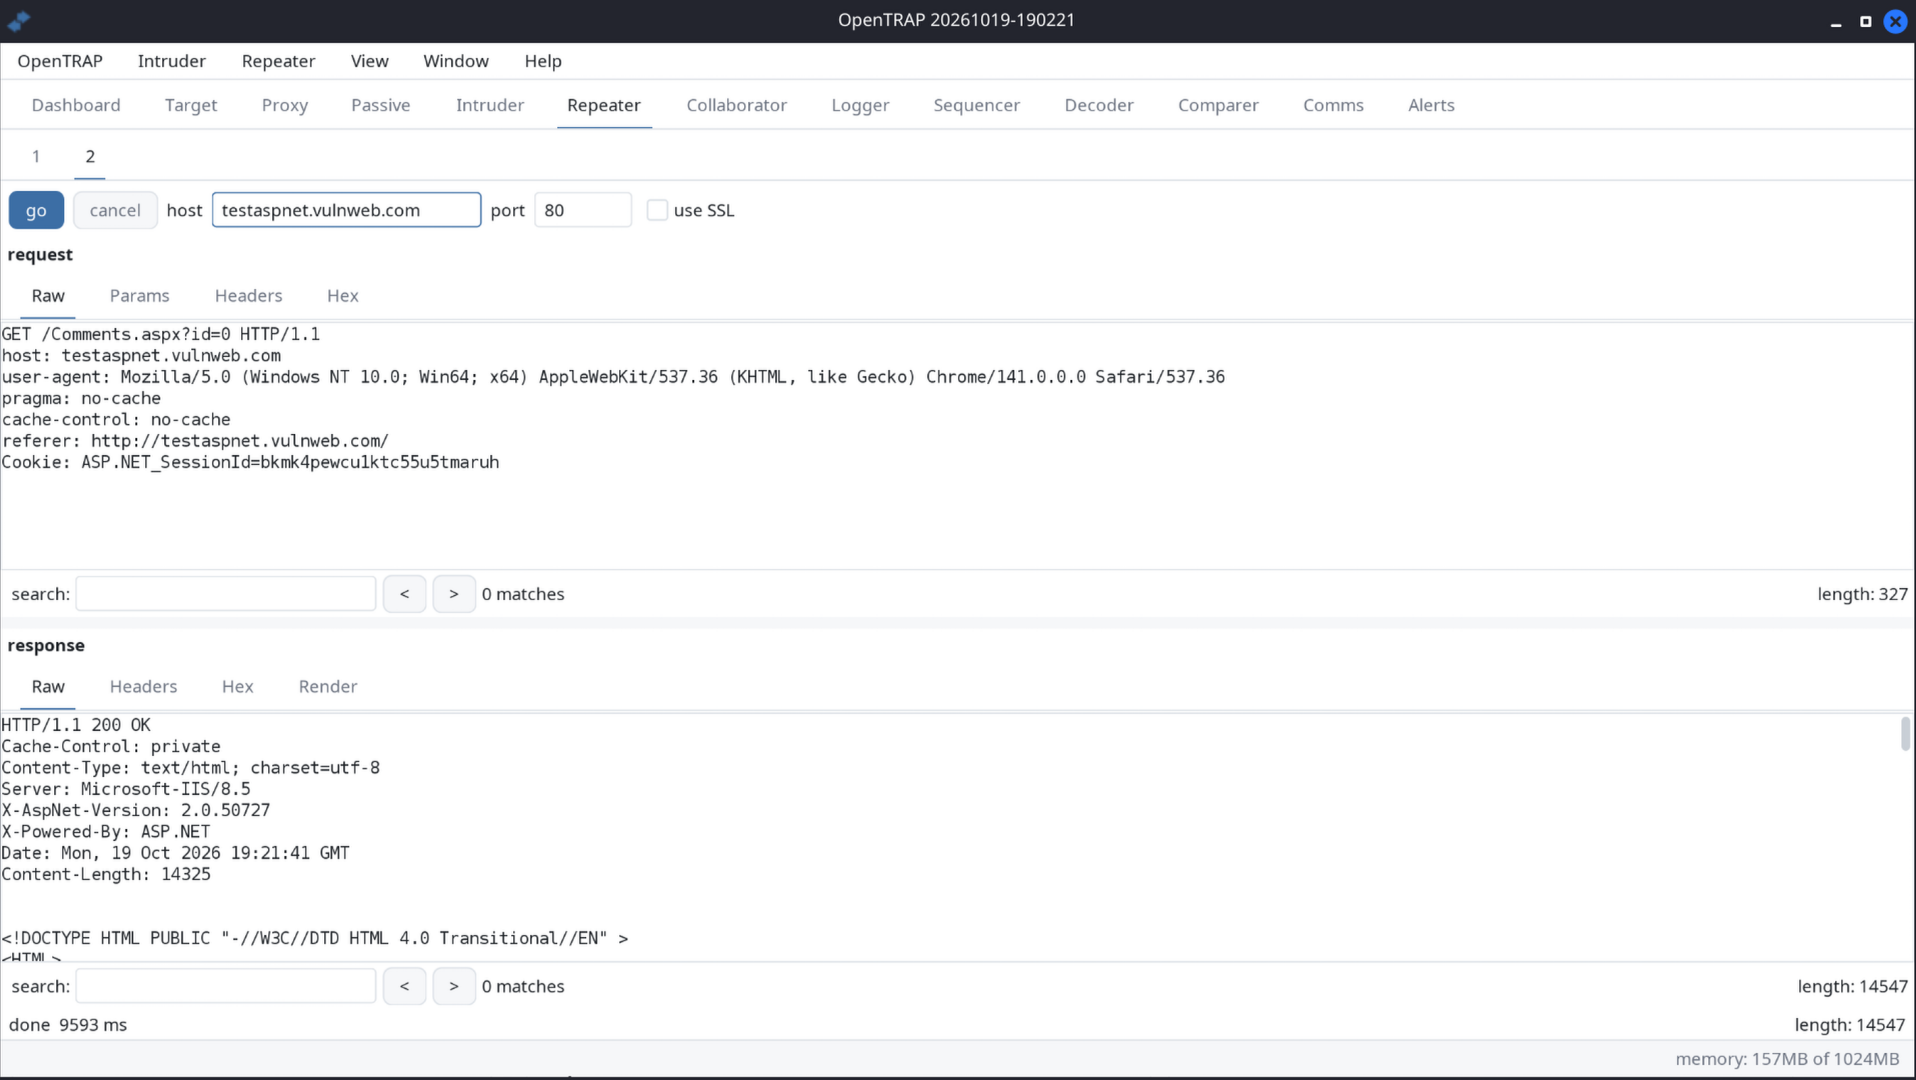
Task: Switch to the Sequencer tab
Action: coord(977,105)
